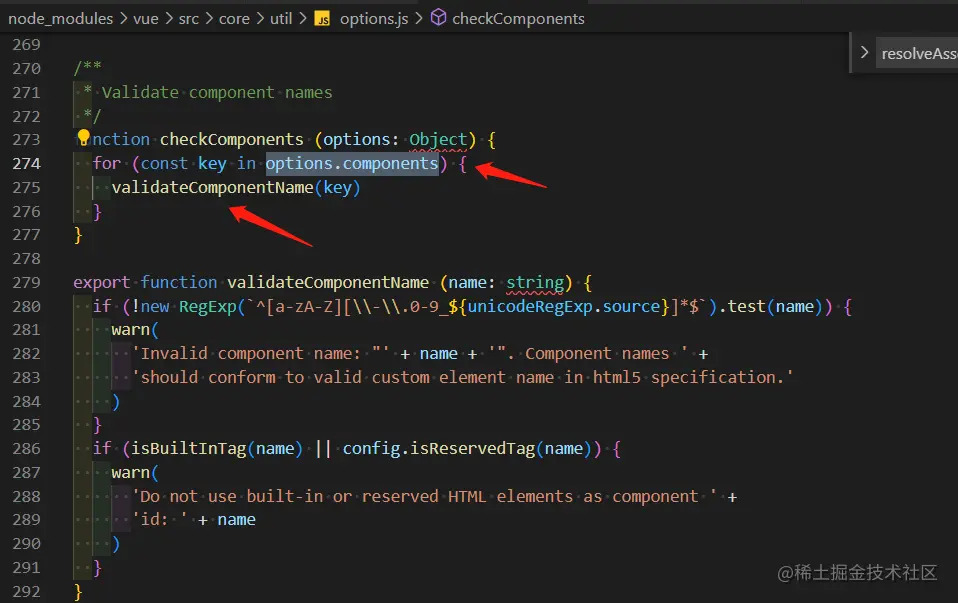This screenshot has width=958, height=603.
Task: Click the 'id: ' string on line 289
Action: [x=159, y=520]
